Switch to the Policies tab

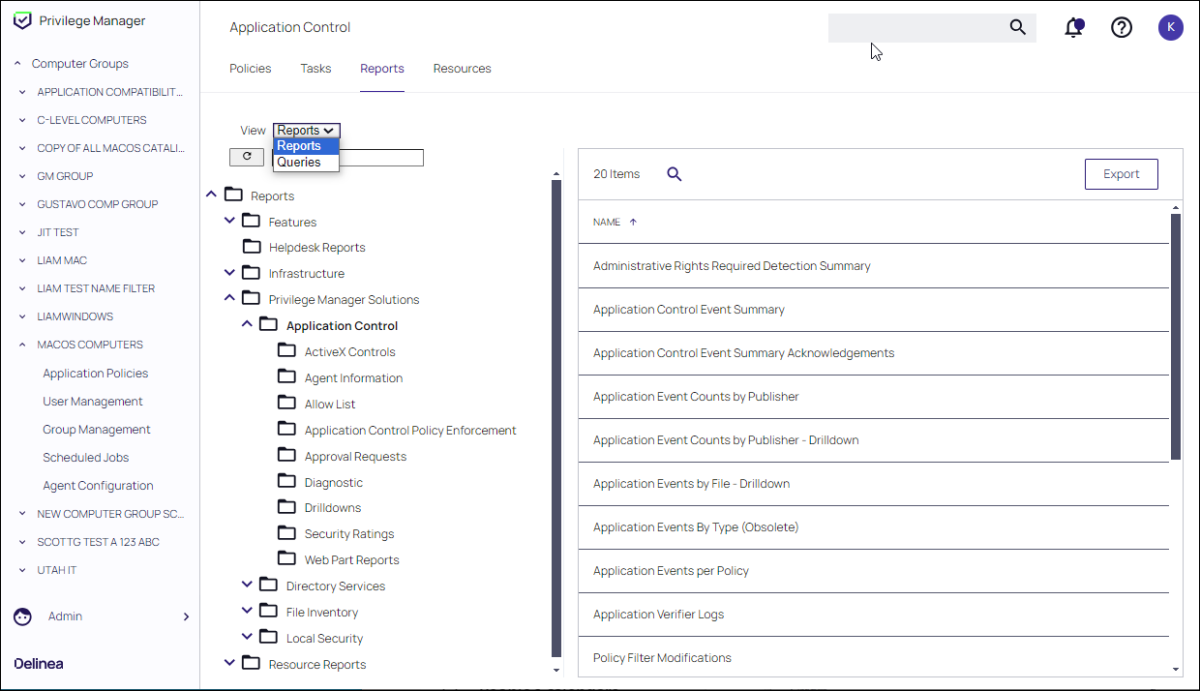(250, 69)
